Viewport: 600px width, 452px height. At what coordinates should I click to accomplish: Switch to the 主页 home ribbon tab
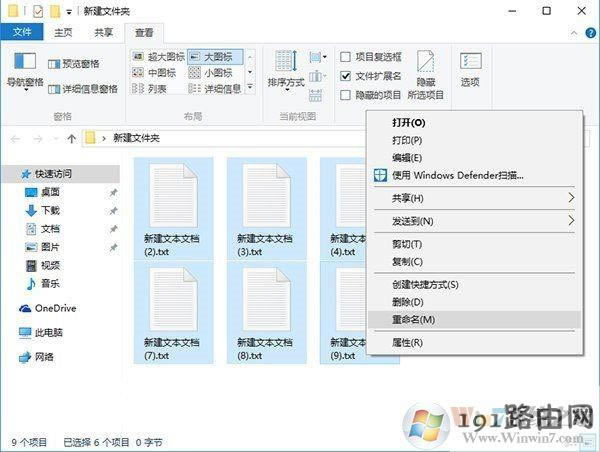(62, 32)
